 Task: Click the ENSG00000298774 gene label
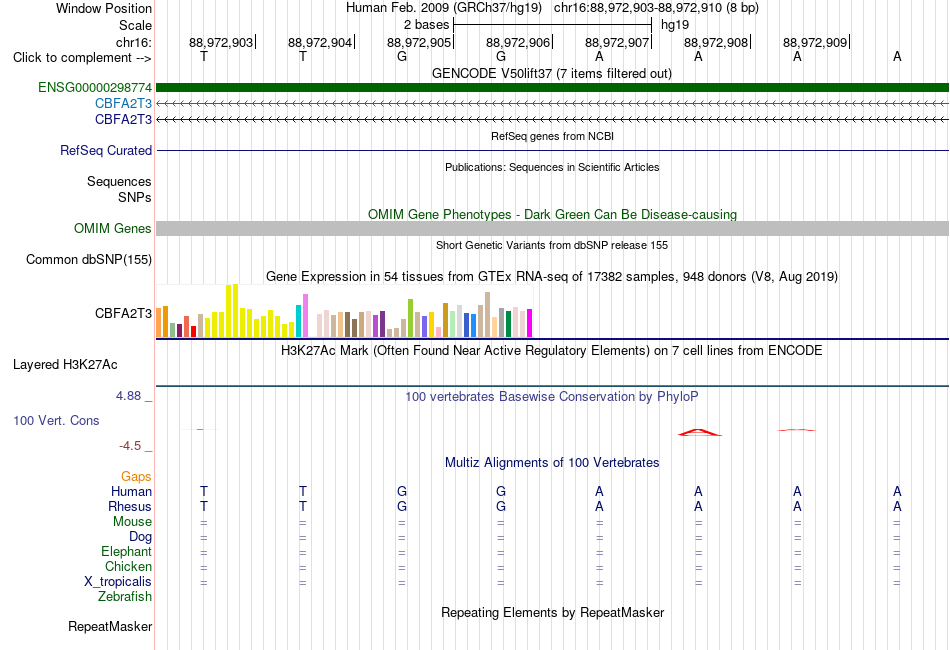95,88
